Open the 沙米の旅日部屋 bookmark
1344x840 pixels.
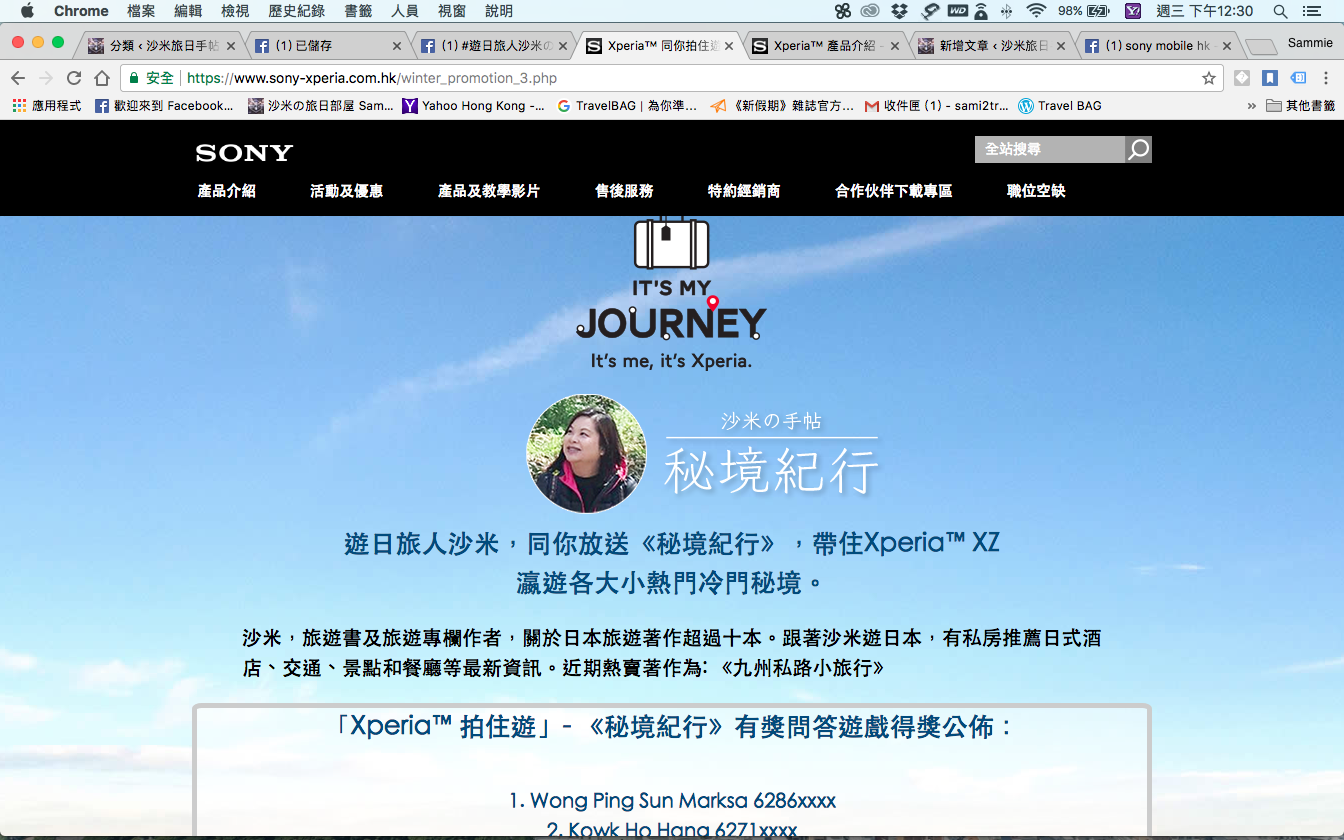coord(321,105)
